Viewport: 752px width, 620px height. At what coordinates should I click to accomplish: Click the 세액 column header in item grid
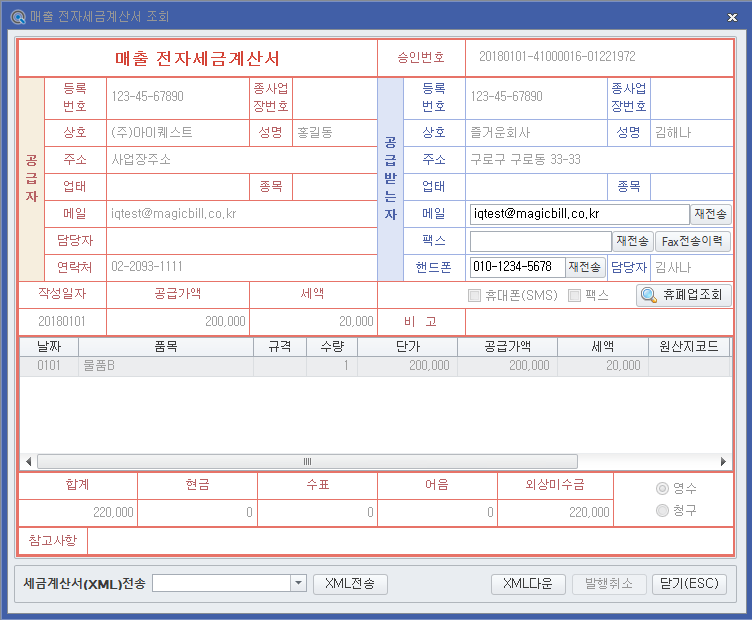[602, 347]
